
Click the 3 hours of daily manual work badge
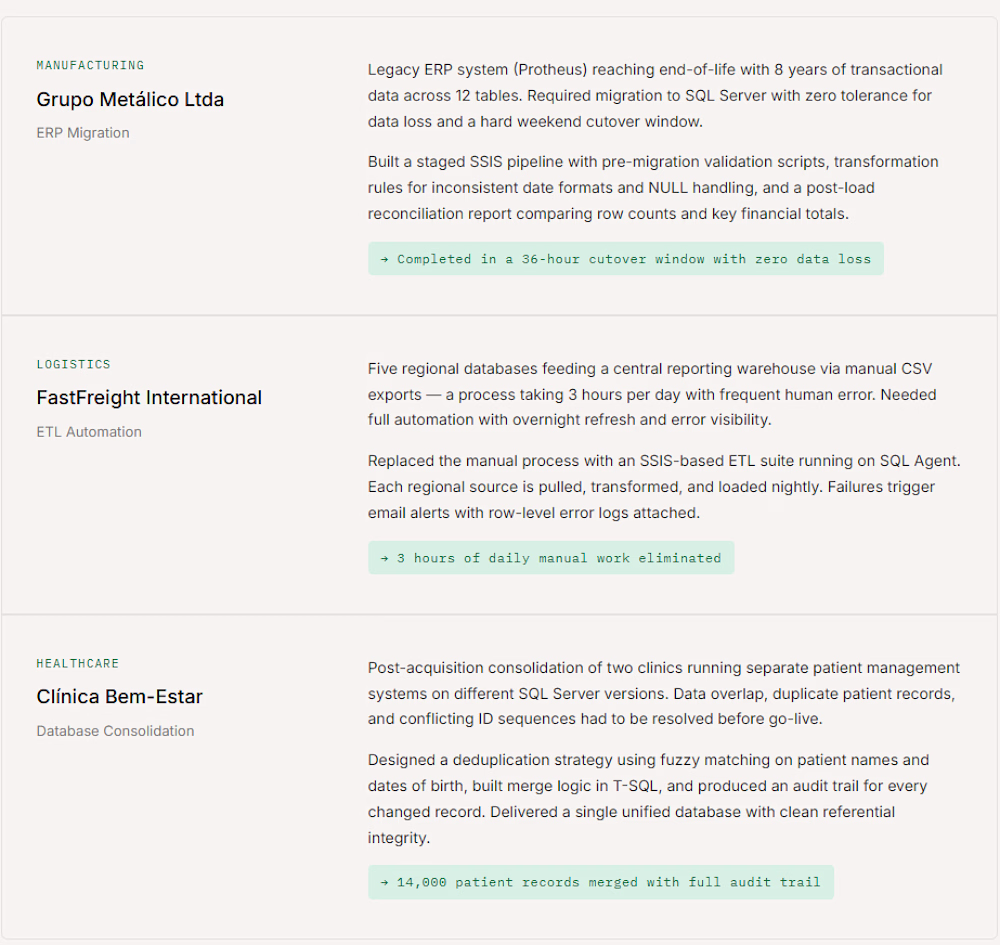[x=551, y=558]
